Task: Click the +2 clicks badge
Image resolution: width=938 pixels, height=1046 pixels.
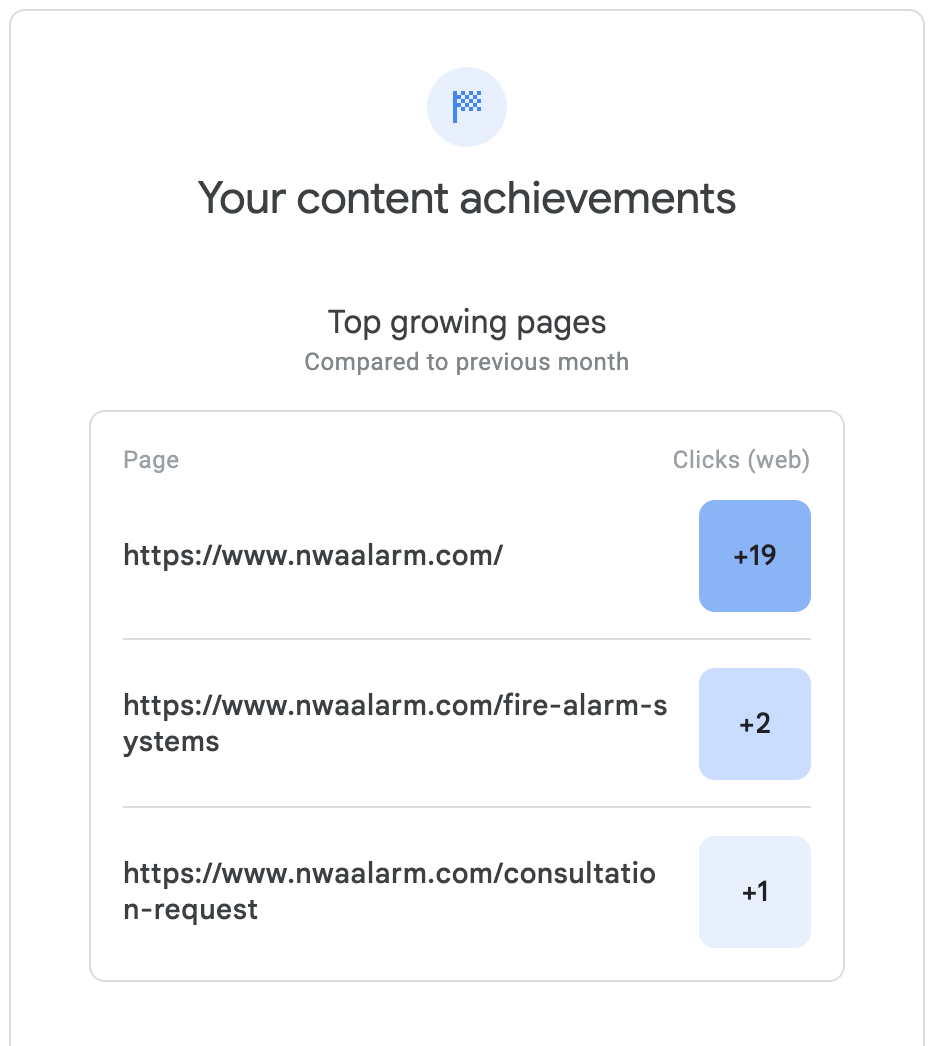Action: (x=754, y=724)
